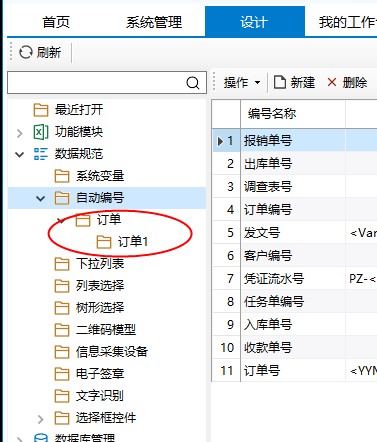Screen dimensions: 377x442
Task: Click the 新建 button label
Action: pyautogui.click(x=302, y=82)
